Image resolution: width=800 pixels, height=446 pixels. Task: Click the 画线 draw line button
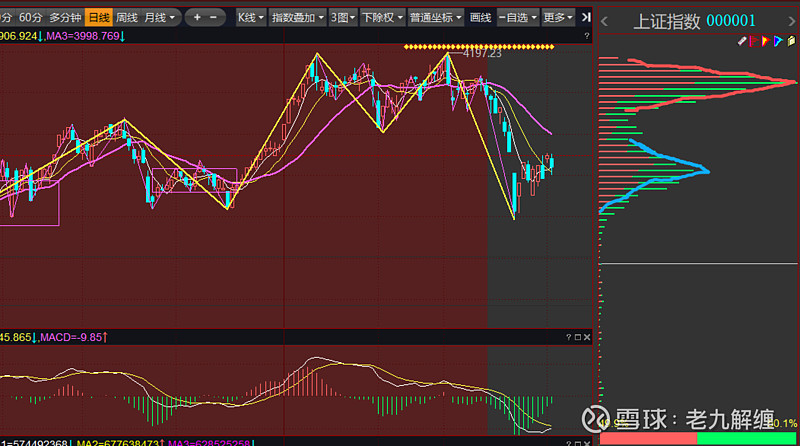(480, 18)
